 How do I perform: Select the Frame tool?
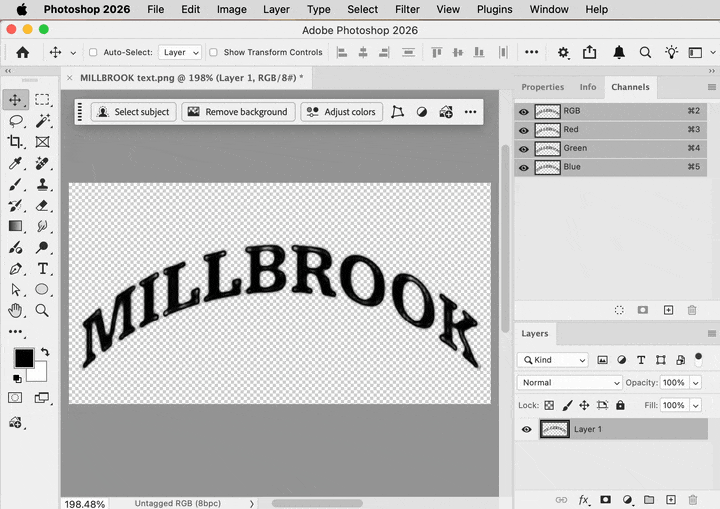click(x=42, y=142)
